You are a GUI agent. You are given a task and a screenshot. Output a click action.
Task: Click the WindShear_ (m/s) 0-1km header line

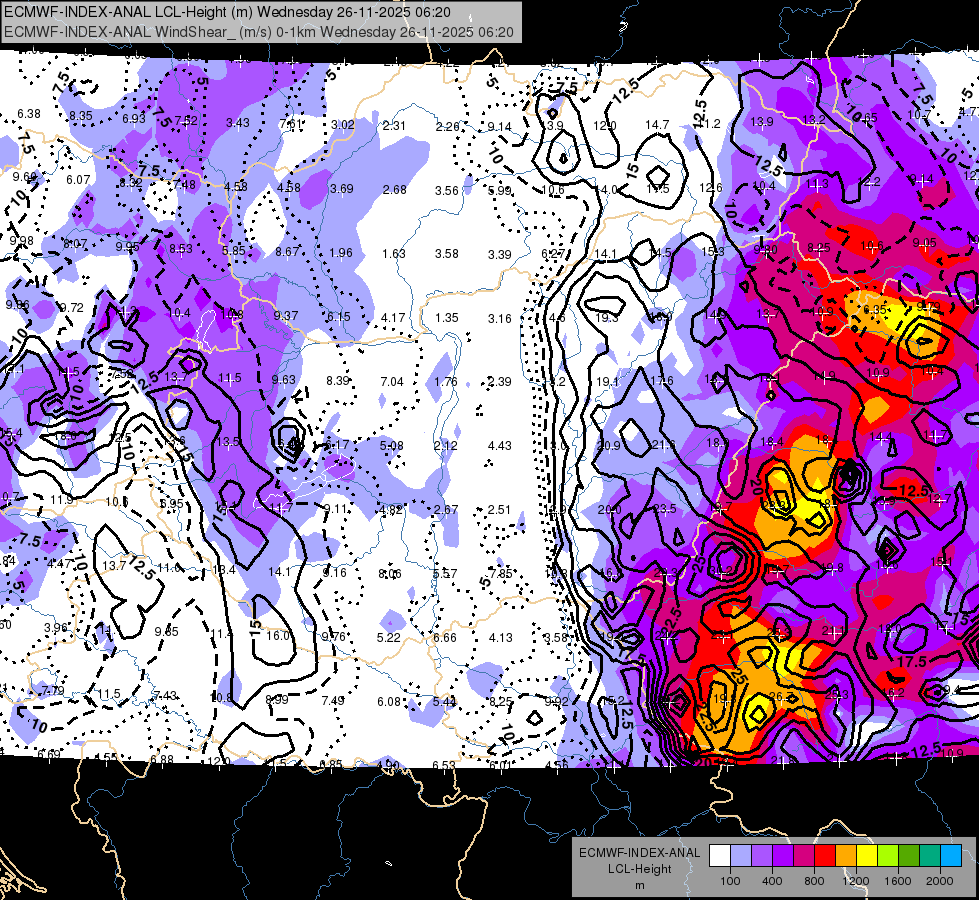coord(258,32)
